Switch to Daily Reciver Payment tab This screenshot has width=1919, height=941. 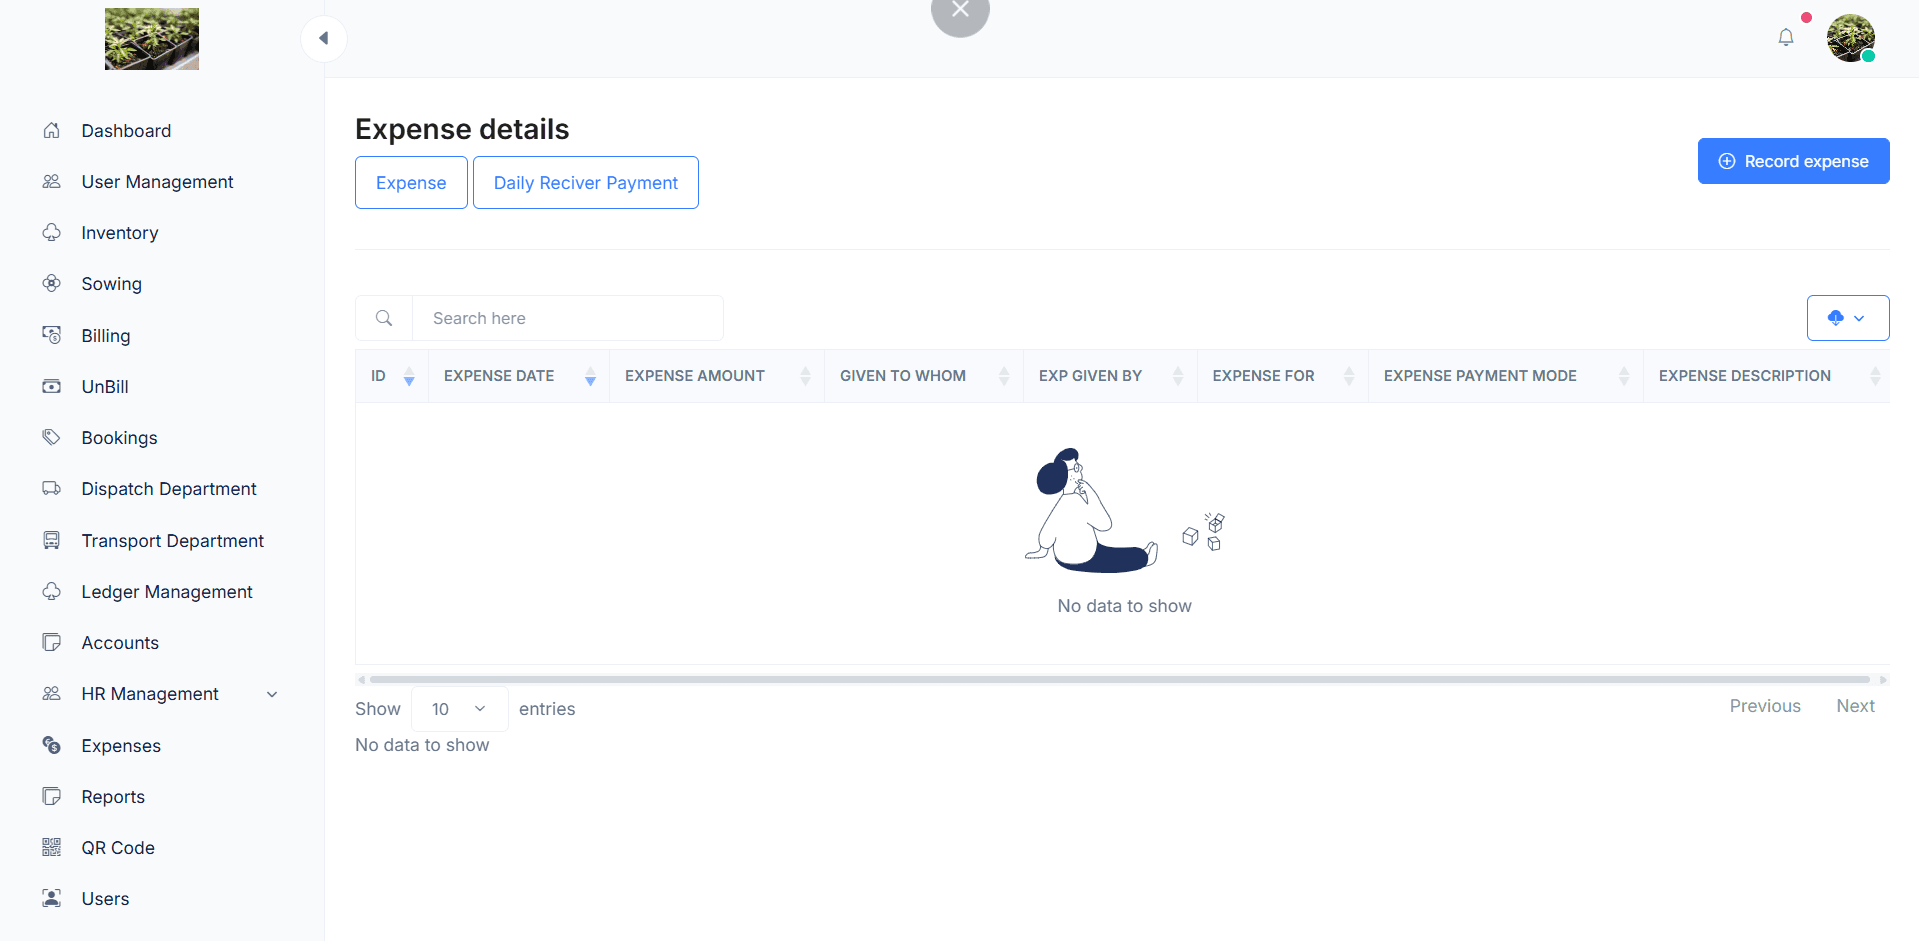pos(585,183)
